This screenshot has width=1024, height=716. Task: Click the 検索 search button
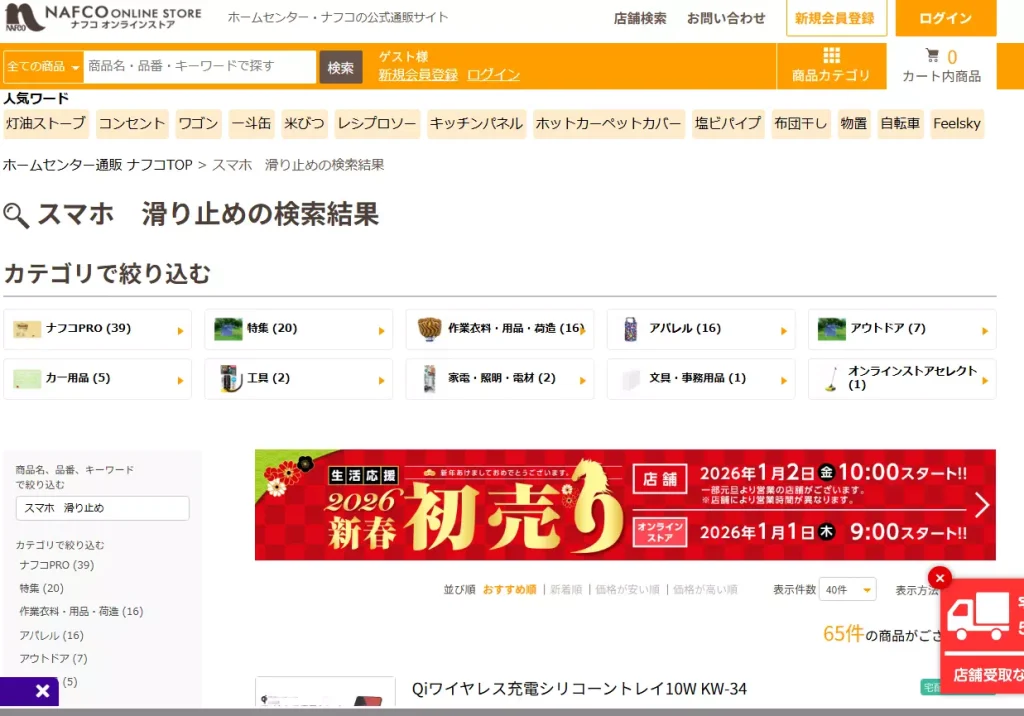[341, 67]
